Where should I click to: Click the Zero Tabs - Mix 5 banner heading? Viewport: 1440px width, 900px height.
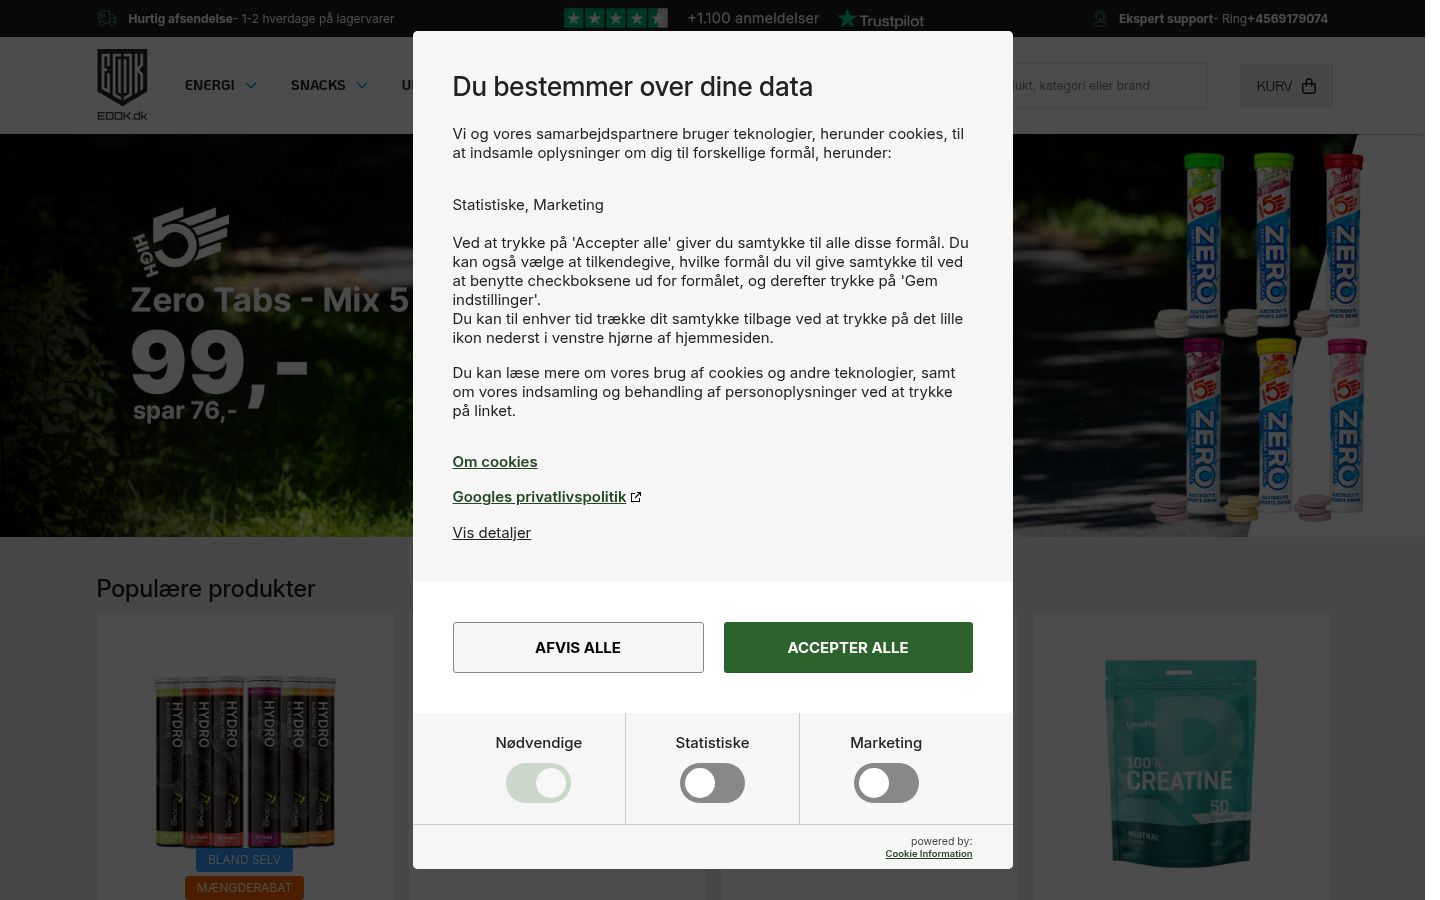point(270,300)
